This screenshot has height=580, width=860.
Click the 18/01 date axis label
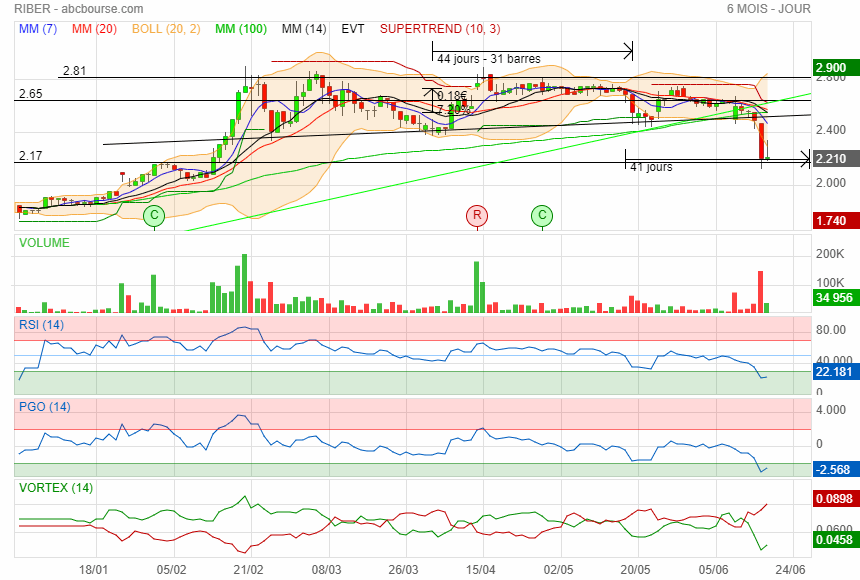[94, 570]
